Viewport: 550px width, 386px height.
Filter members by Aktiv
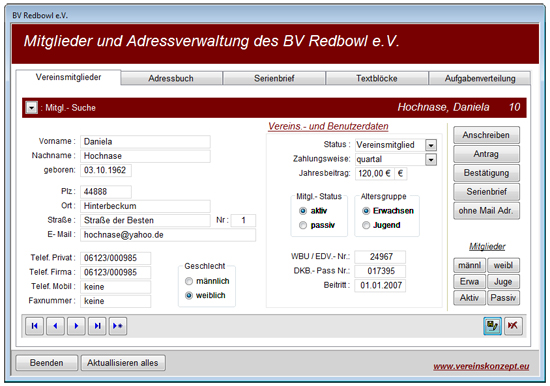(x=469, y=298)
